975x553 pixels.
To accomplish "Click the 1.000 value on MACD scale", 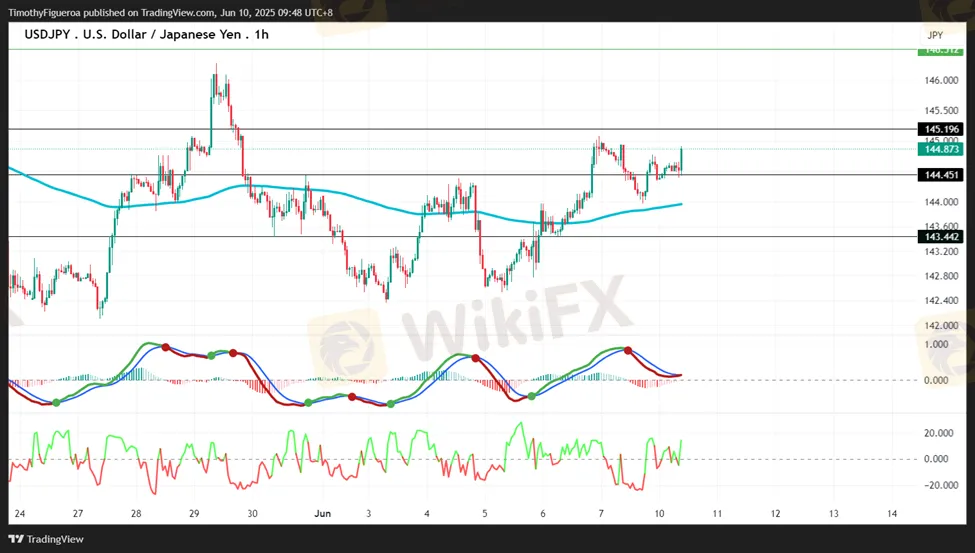I will pyautogui.click(x=936, y=345).
